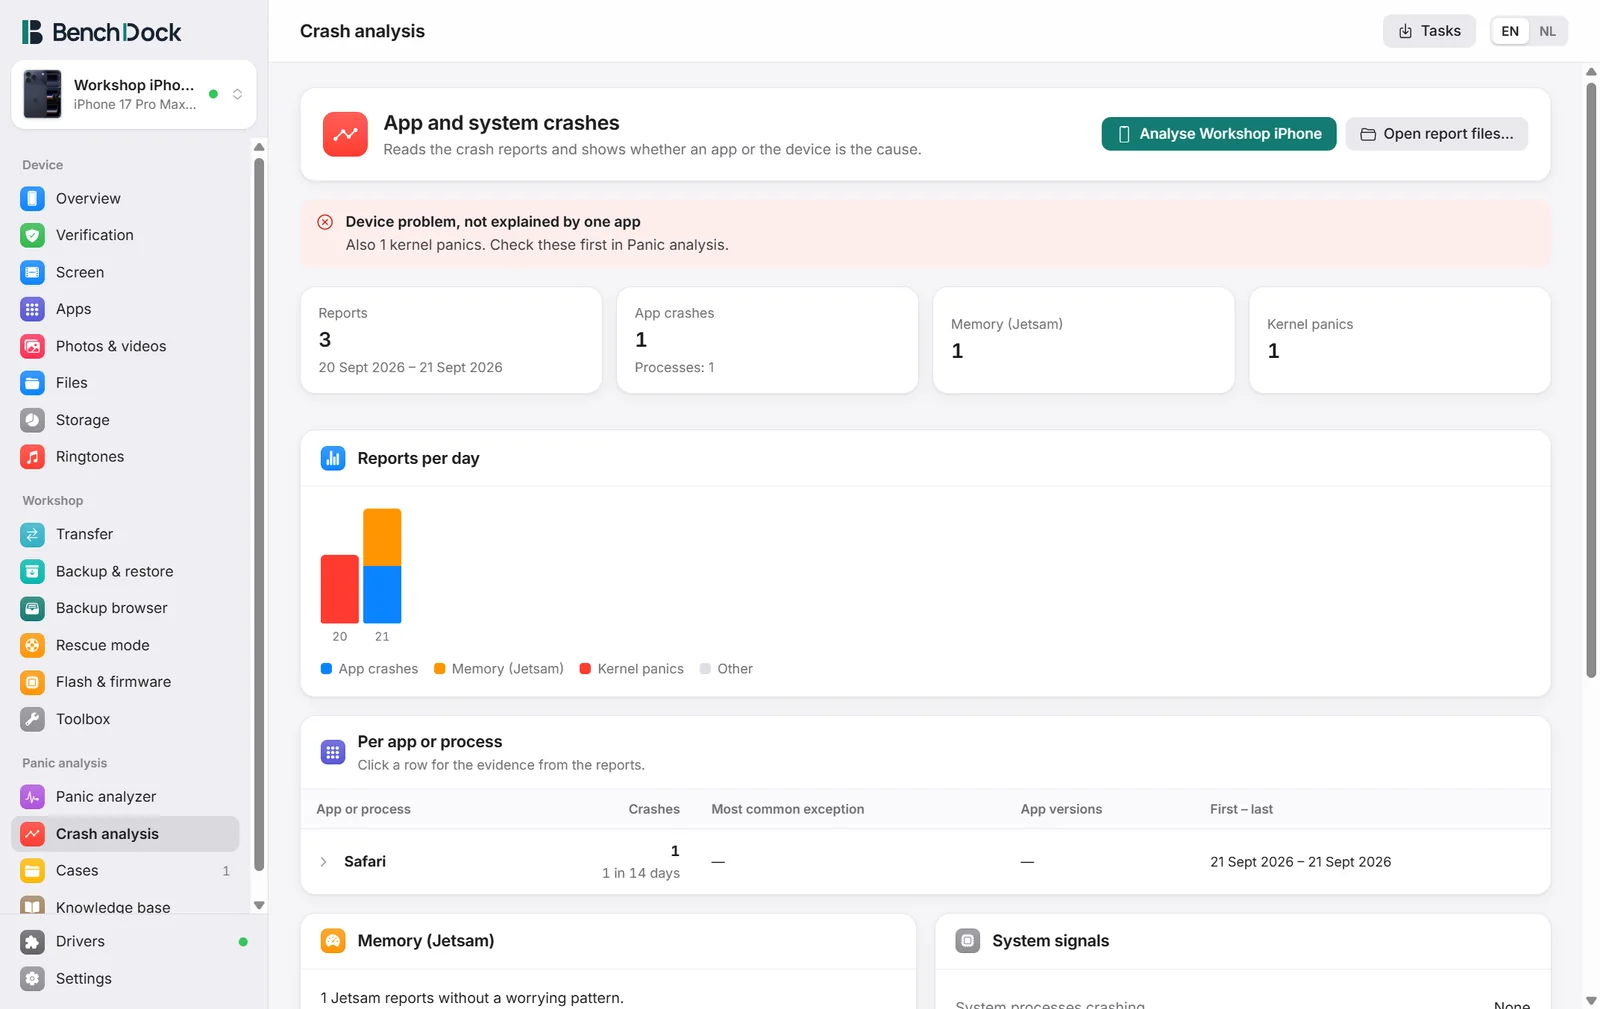Open the Overview sidebar icon

click(33, 199)
